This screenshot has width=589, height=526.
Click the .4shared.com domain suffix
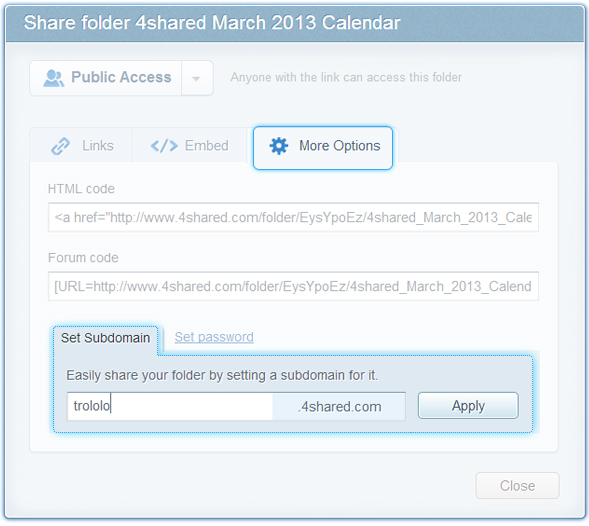(x=340, y=407)
